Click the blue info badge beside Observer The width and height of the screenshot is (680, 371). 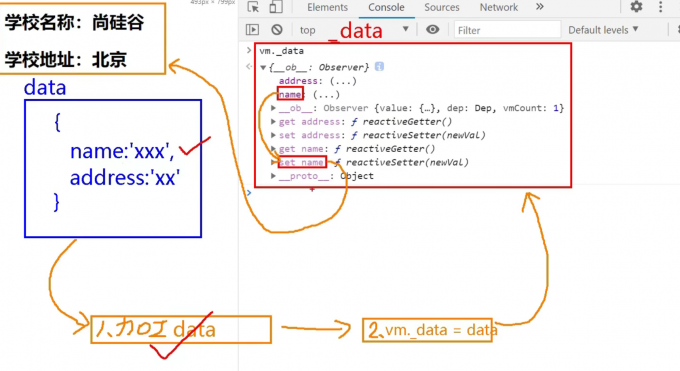tap(379, 66)
